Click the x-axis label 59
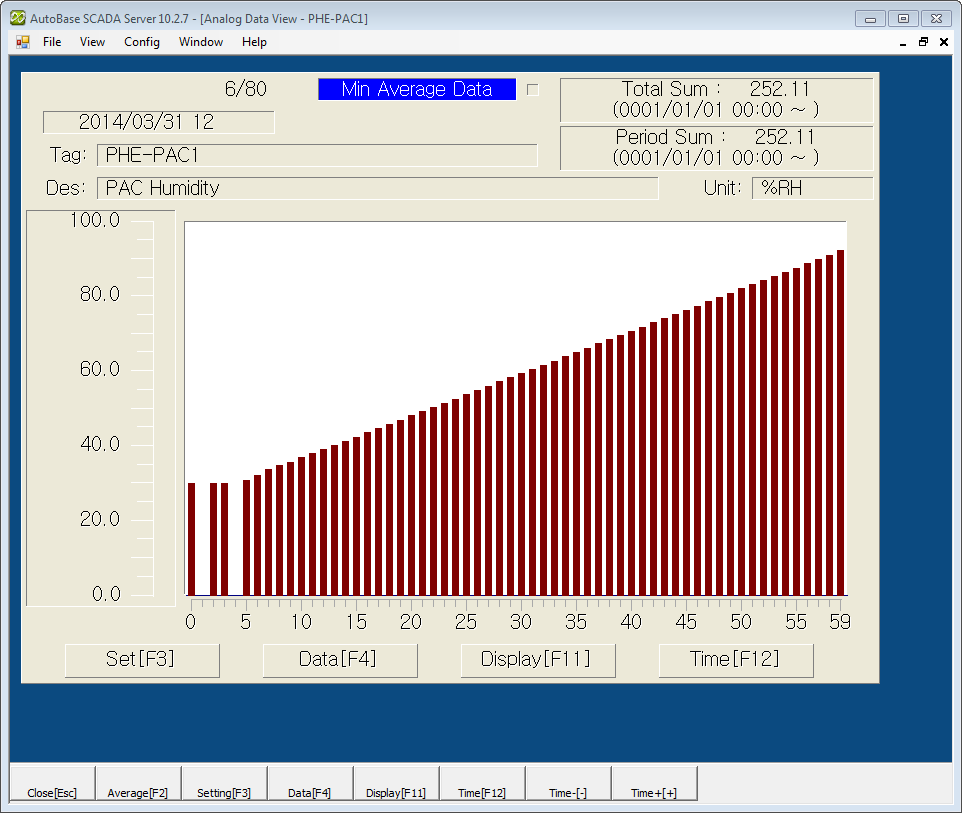This screenshot has height=813, width=962. [x=840, y=622]
